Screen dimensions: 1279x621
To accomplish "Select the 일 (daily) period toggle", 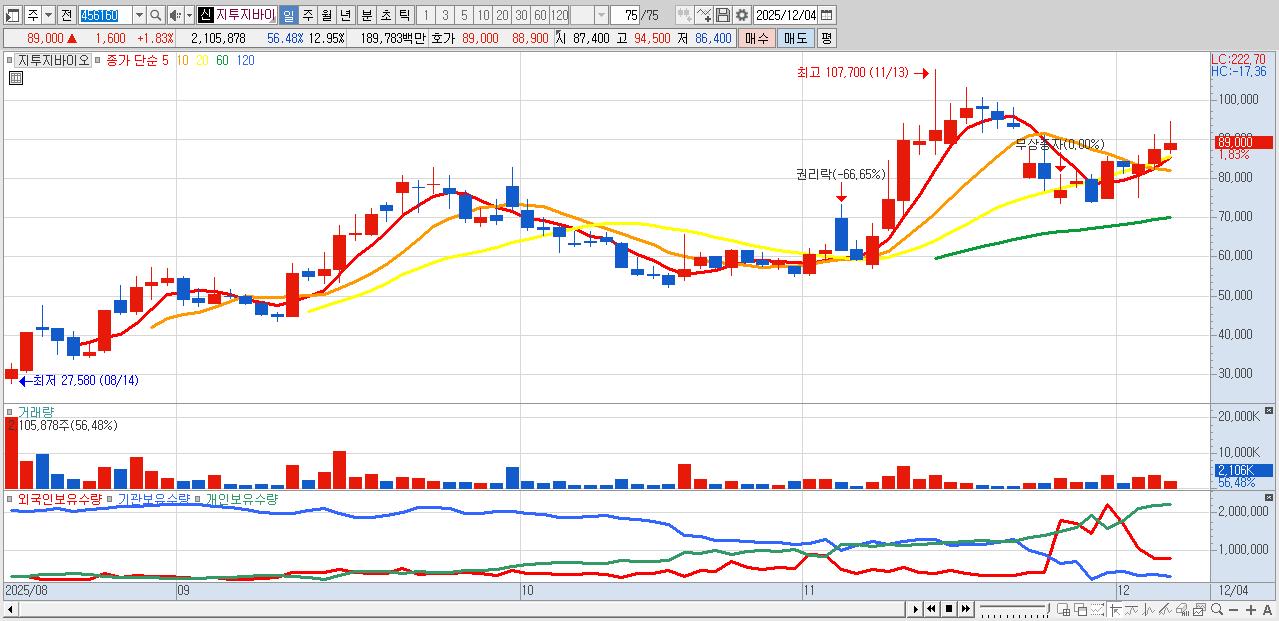I will 288,15.
